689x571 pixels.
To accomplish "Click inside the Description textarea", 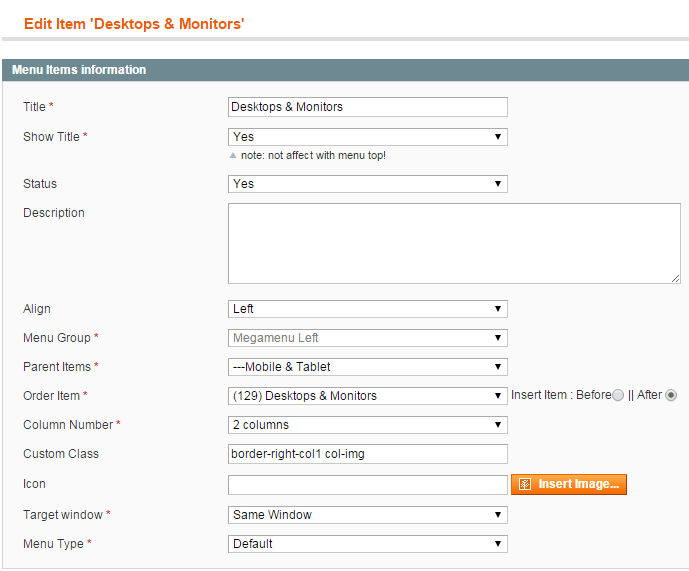I will click(454, 244).
